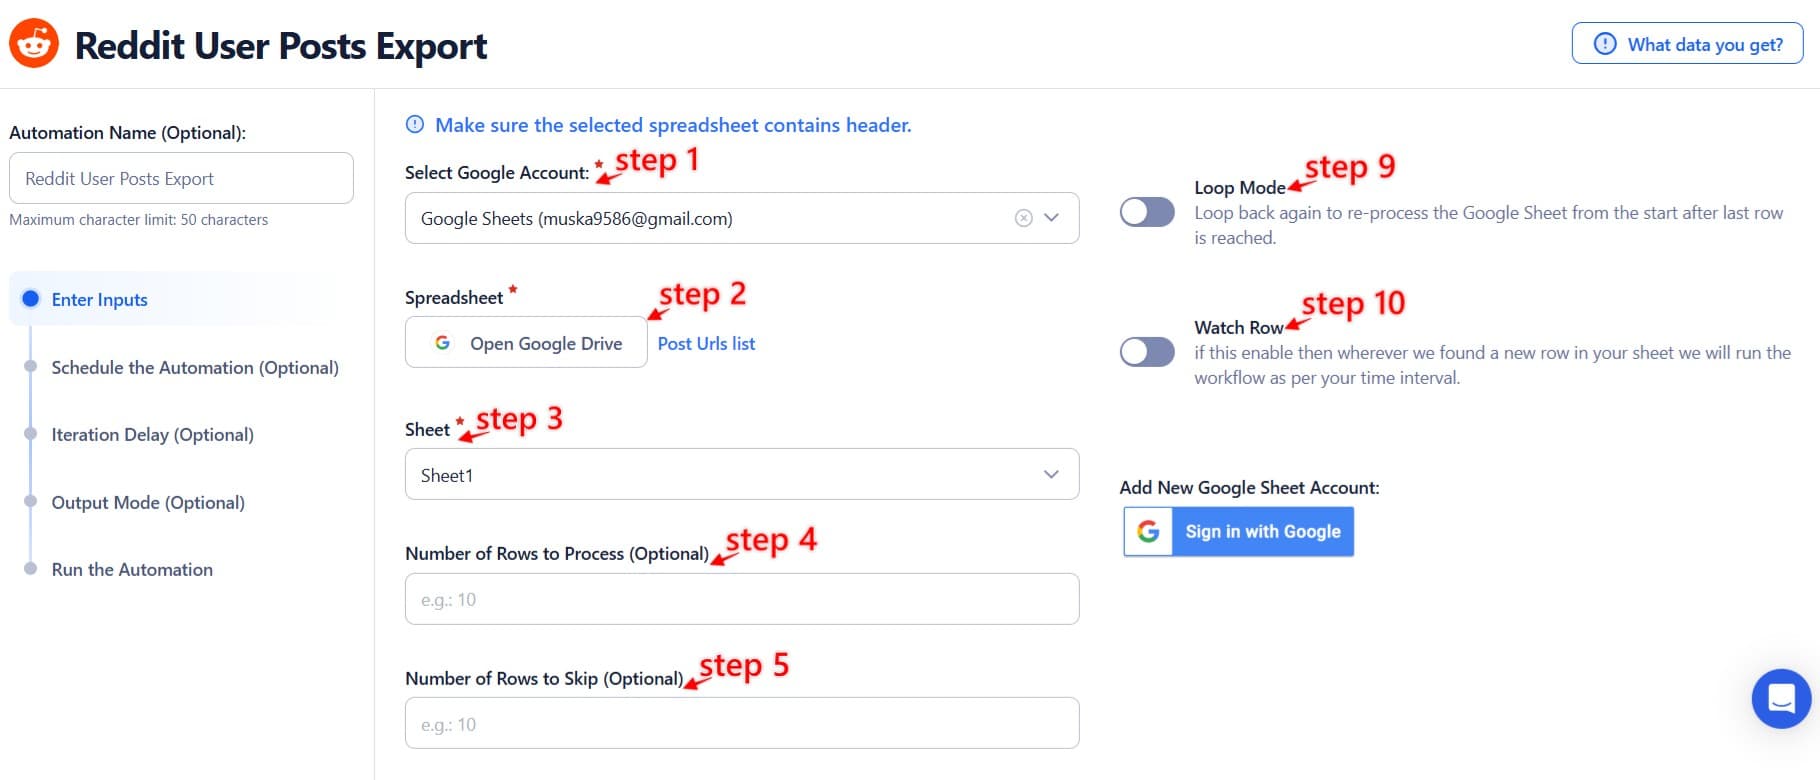Click the Number of Rows to Skip field

741,722
